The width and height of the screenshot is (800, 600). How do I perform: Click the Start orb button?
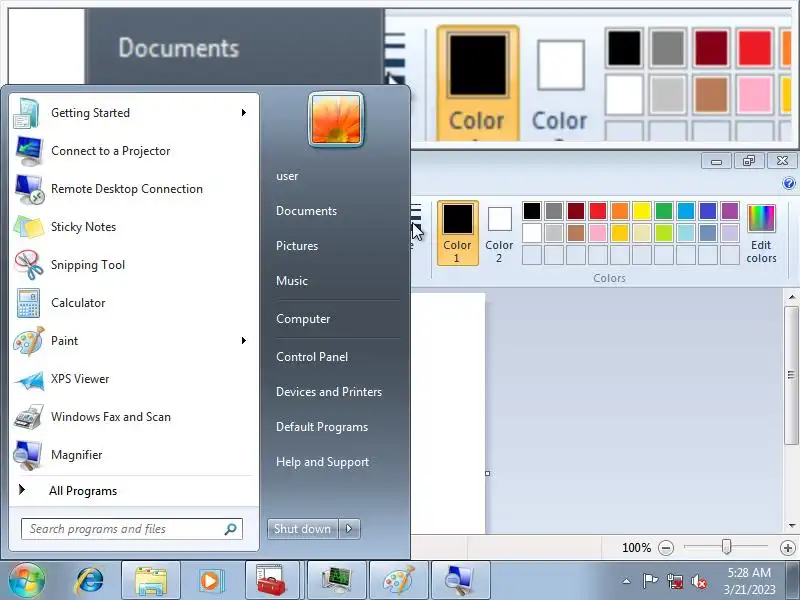click(27, 581)
